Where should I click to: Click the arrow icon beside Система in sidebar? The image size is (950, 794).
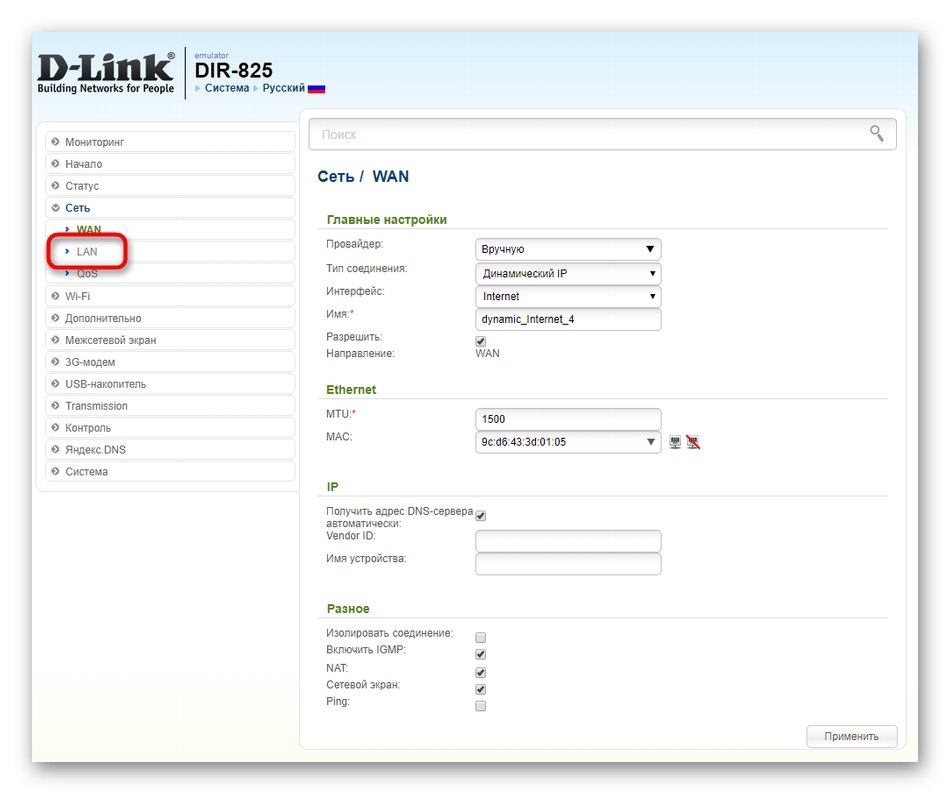pyautogui.click(x=56, y=471)
